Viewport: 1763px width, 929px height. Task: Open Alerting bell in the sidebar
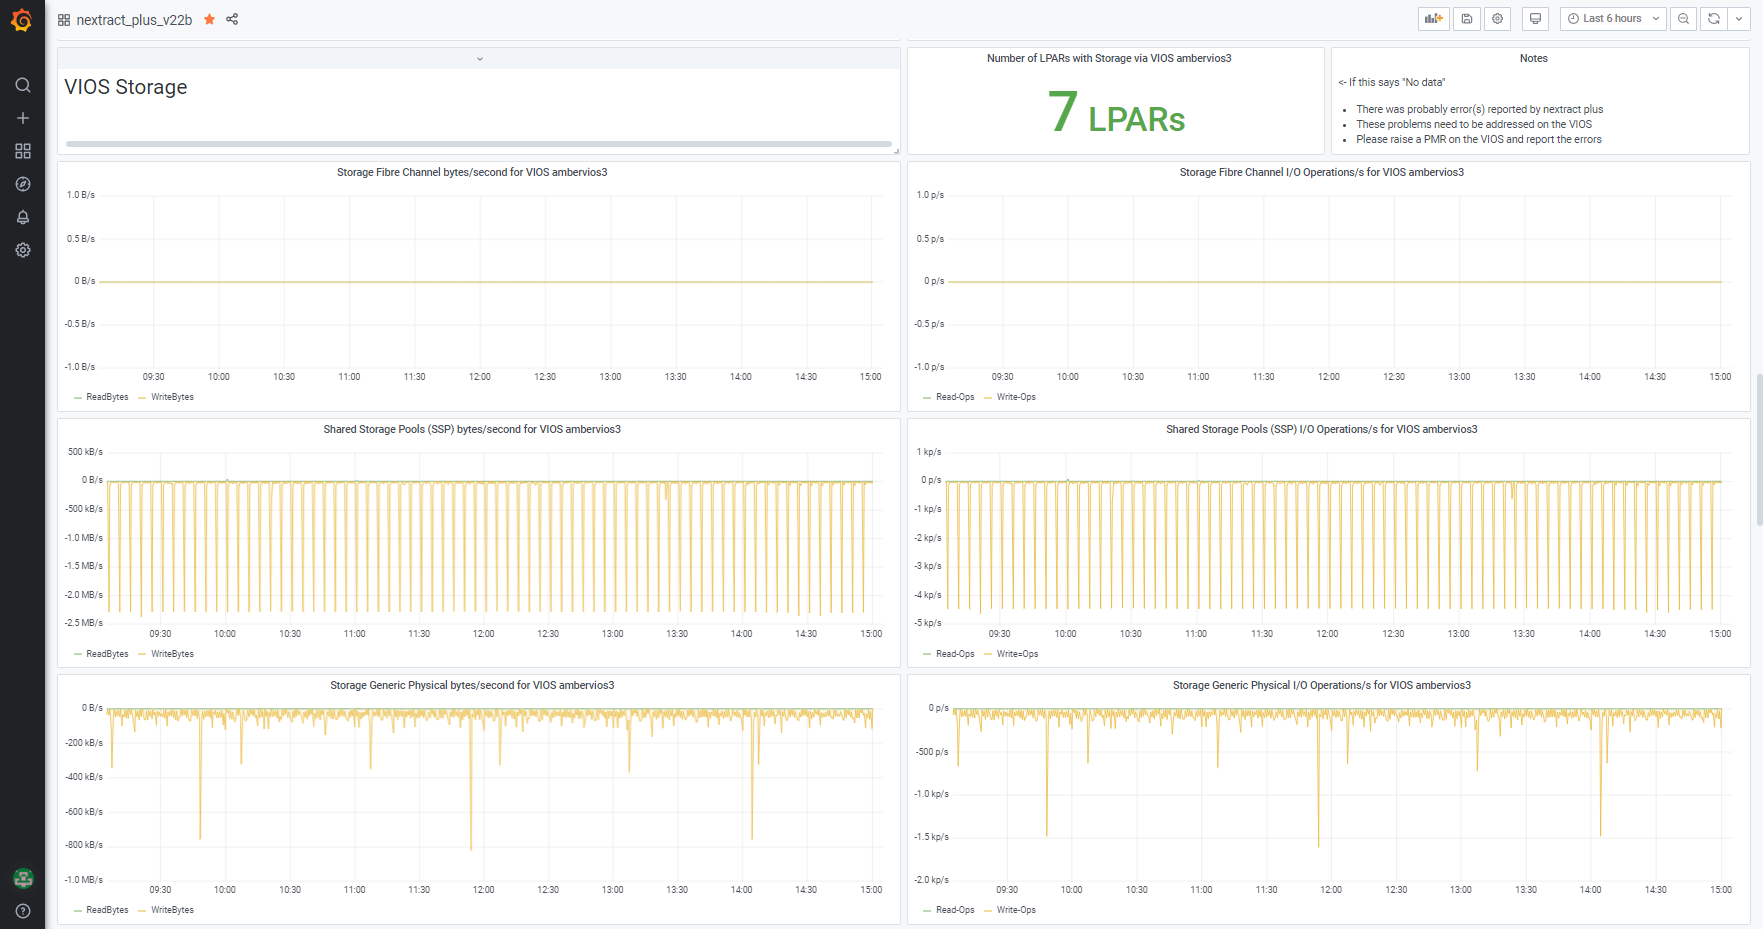[x=23, y=217]
